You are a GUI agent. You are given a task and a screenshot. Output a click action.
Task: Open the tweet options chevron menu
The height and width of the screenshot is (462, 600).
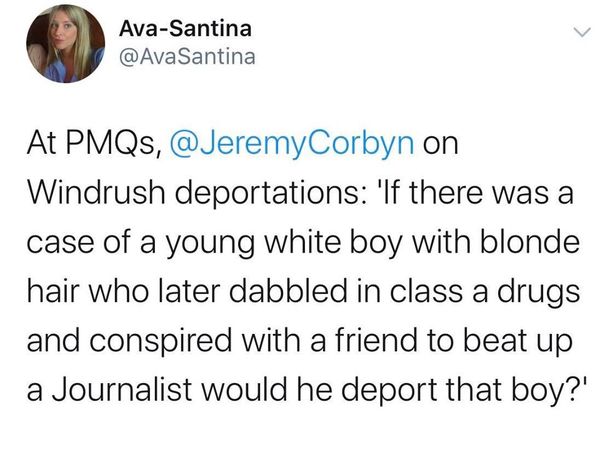577,32
